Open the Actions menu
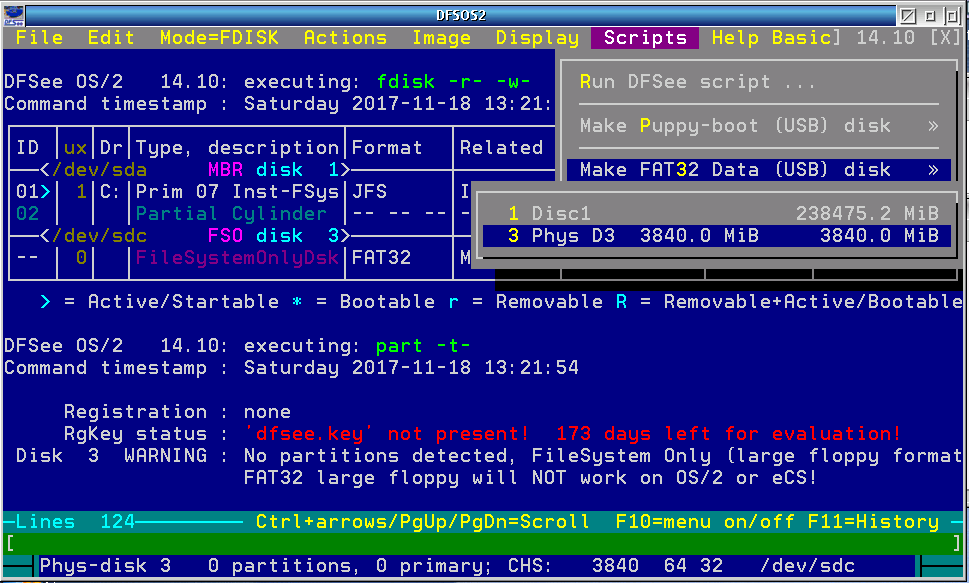 345,38
